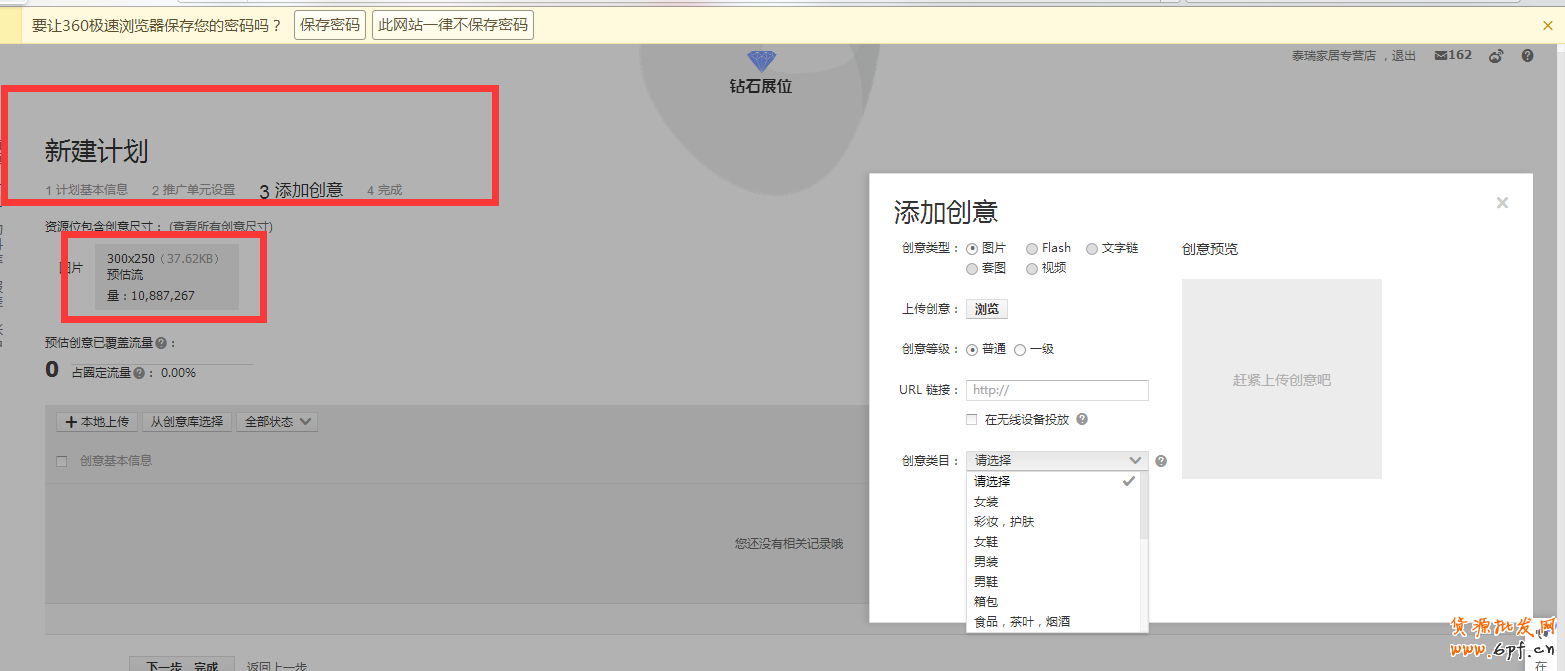Click the Weibo icon in header

click(x=1496, y=56)
